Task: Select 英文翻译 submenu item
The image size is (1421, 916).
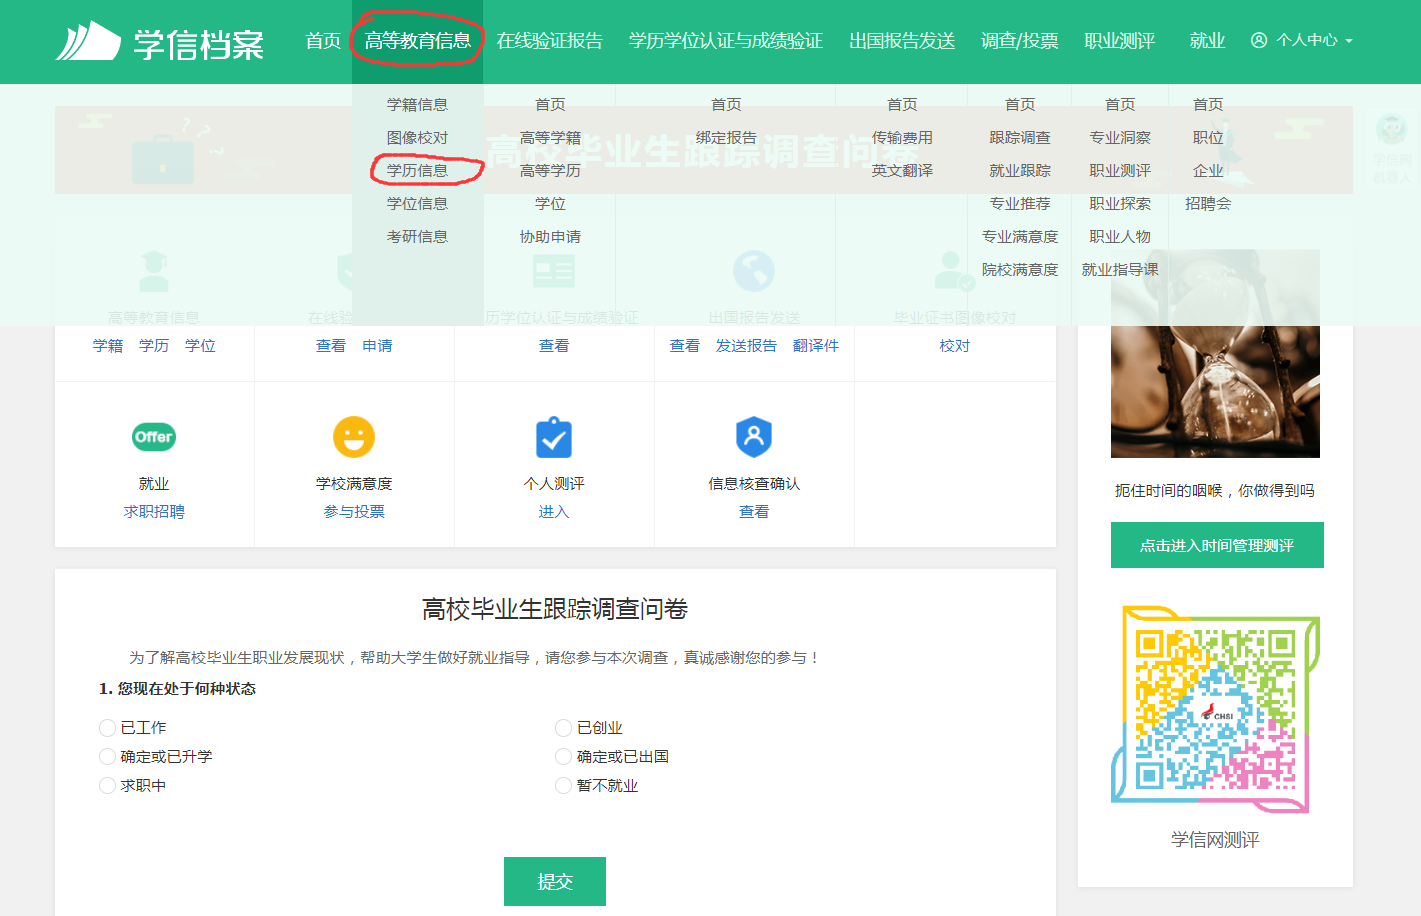Action: (x=902, y=170)
